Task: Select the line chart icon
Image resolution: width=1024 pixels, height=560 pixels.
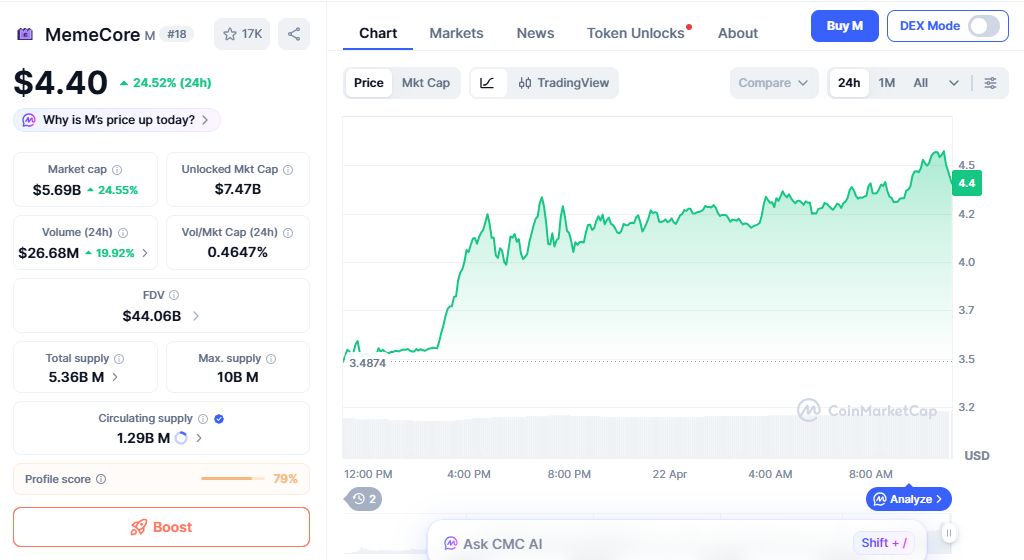Action: click(487, 83)
